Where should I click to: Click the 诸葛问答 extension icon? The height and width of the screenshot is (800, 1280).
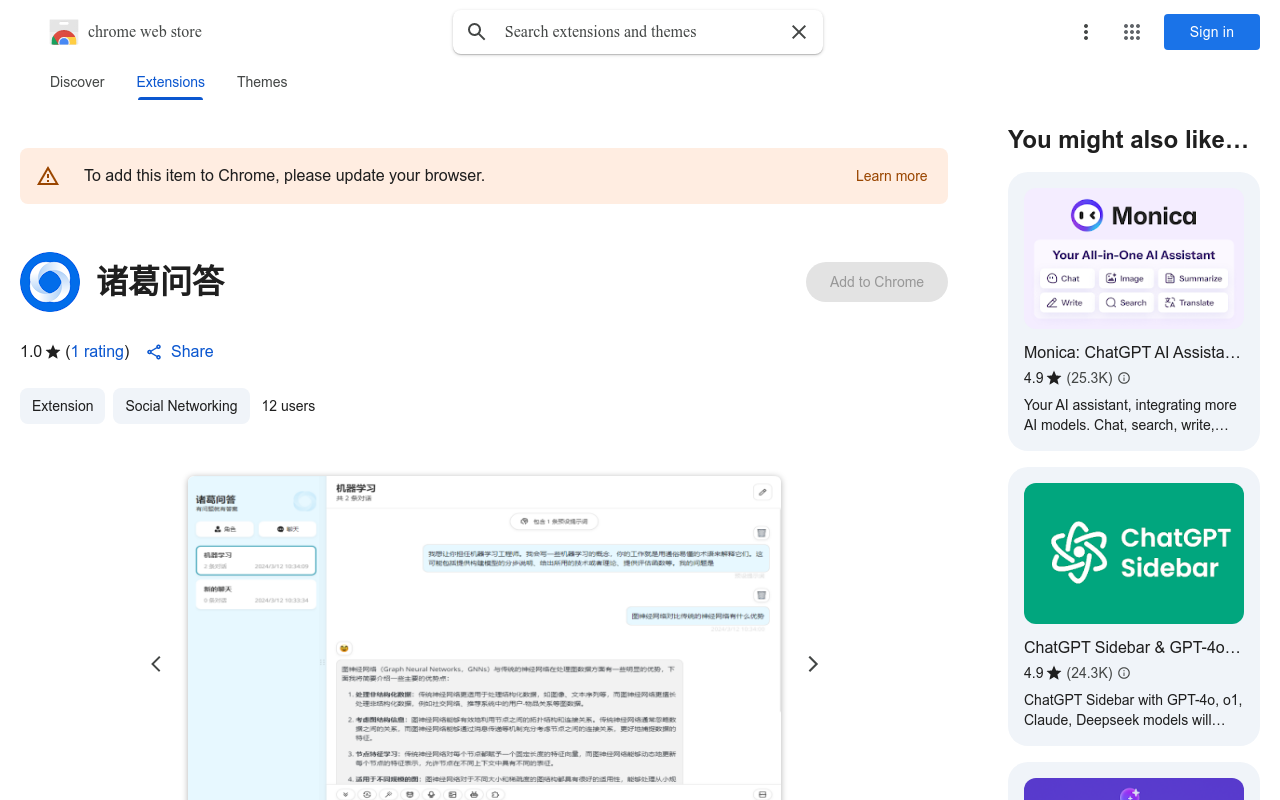point(50,282)
